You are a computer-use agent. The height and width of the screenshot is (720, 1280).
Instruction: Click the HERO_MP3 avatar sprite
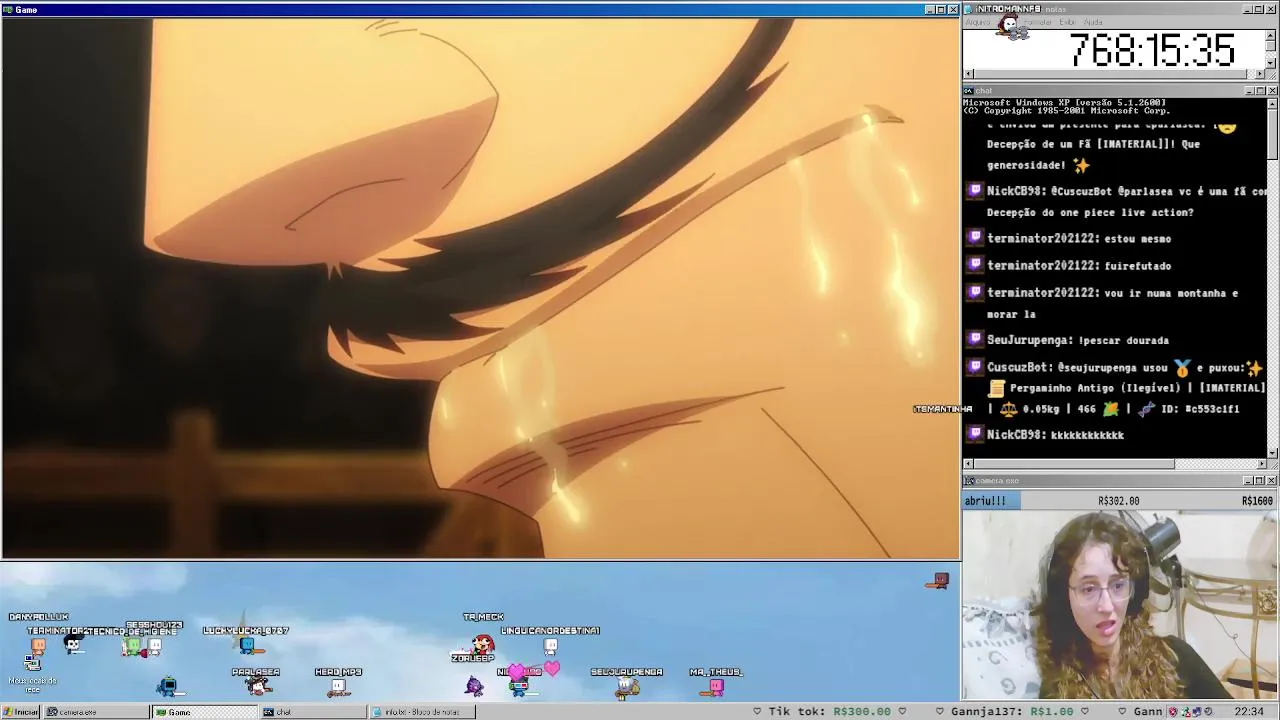pos(338,687)
